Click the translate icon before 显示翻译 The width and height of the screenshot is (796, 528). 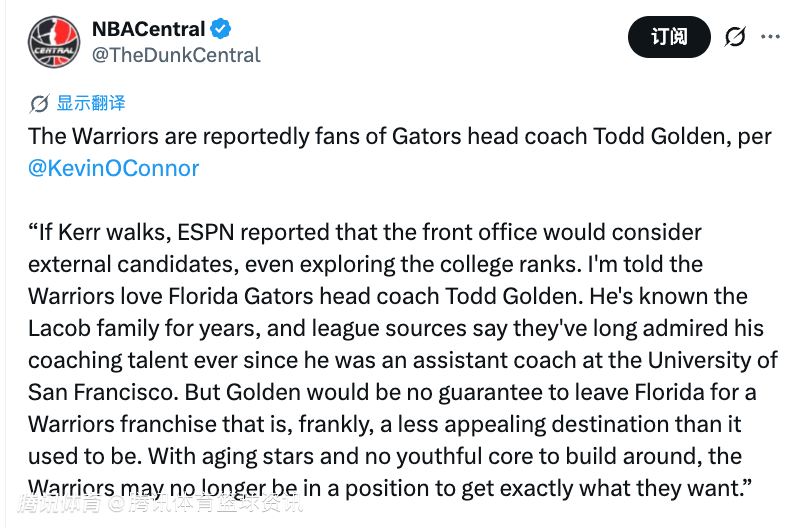pyautogui.click(x=40, y=103)
